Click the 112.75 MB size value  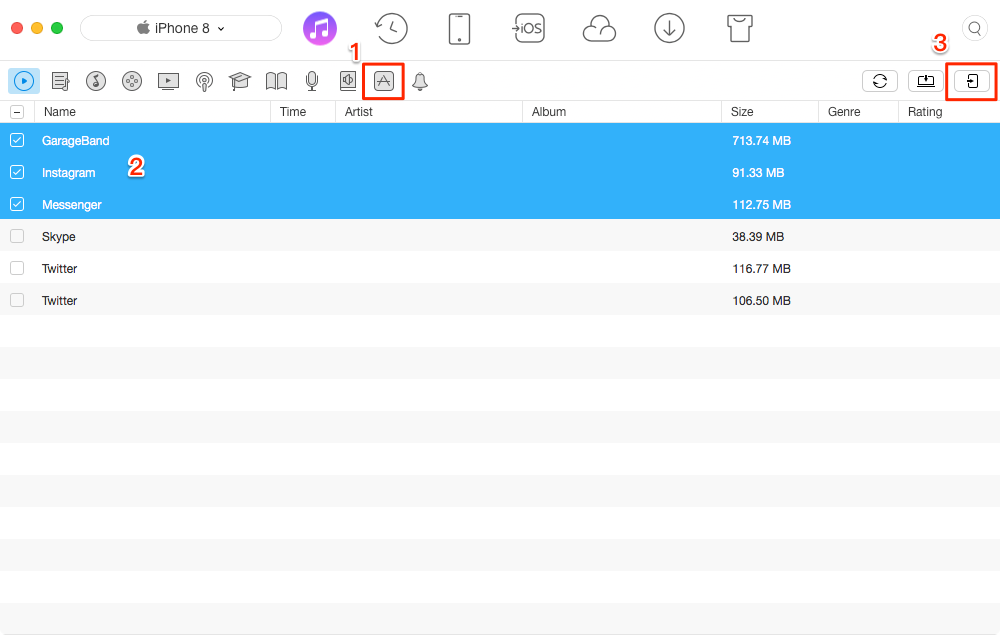tap(761, 205)
